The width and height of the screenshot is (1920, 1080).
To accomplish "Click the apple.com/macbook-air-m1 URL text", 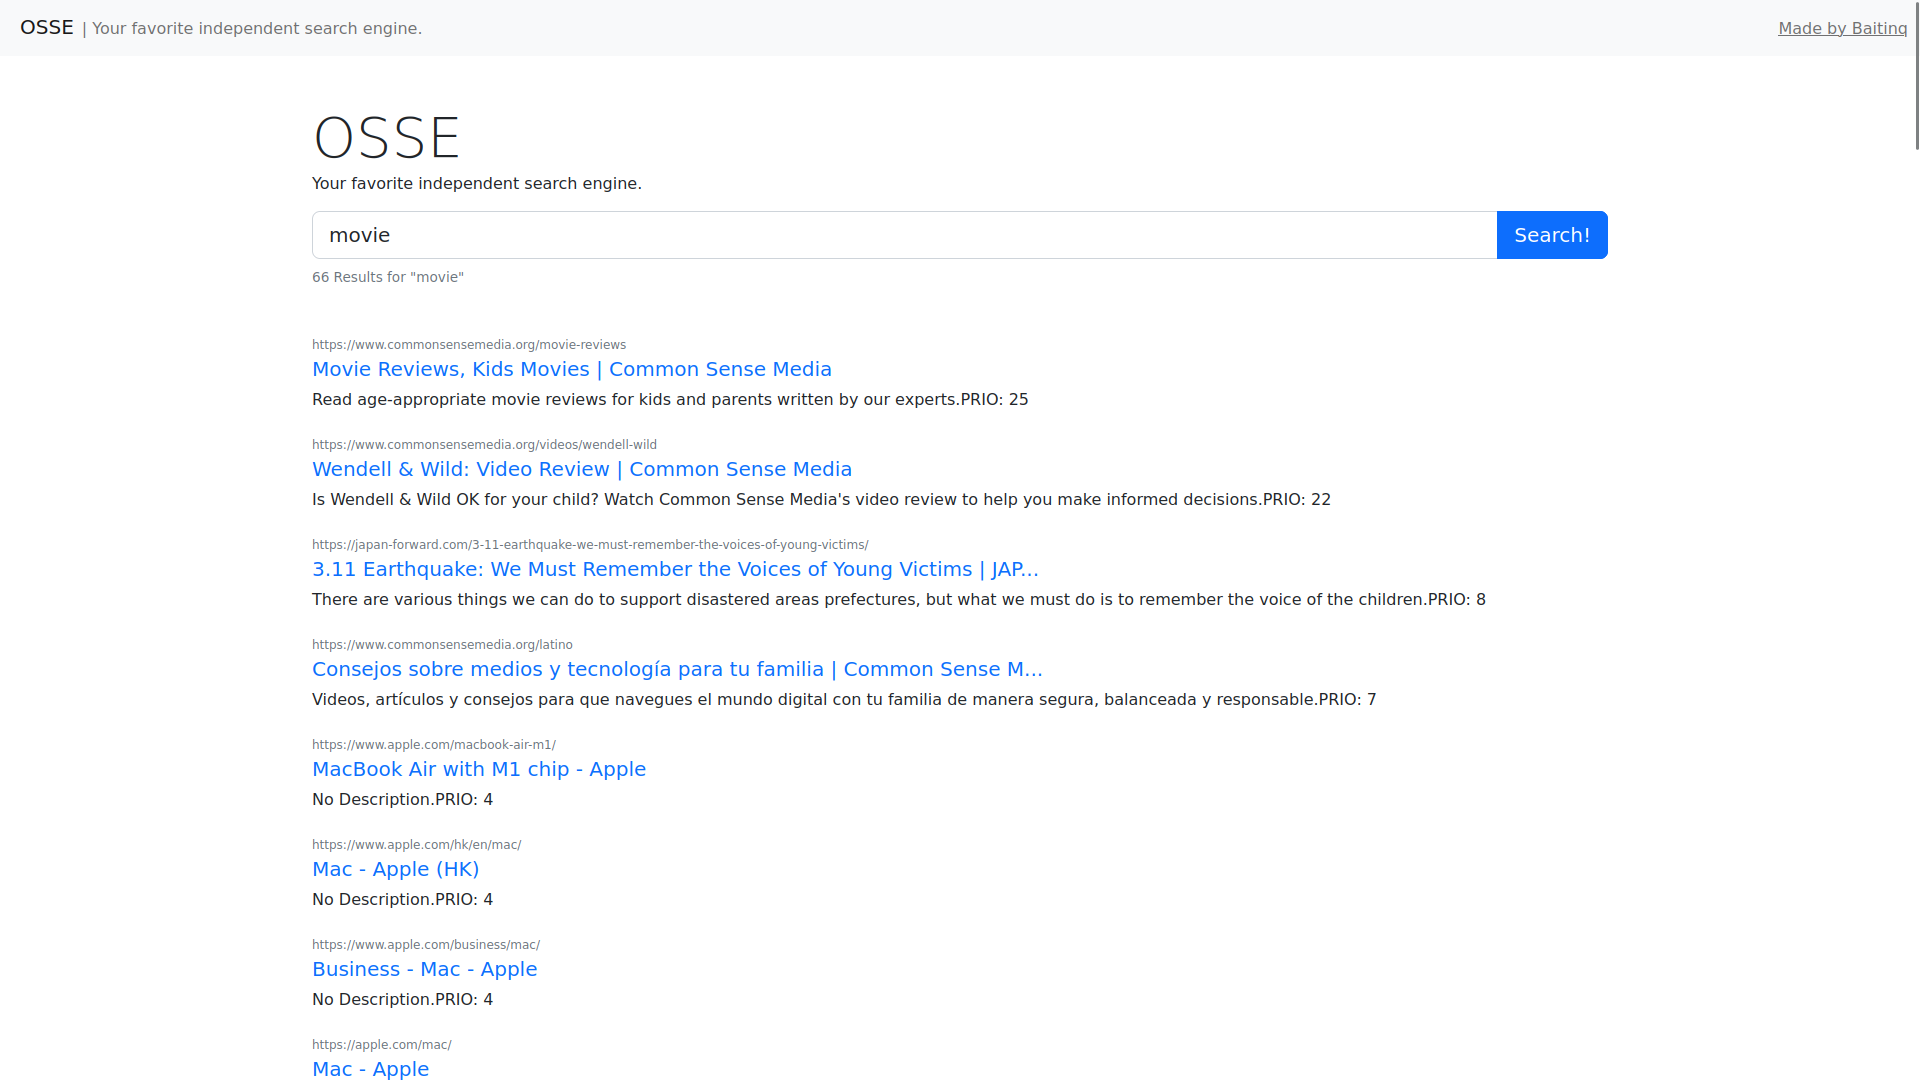I will 433,745.
